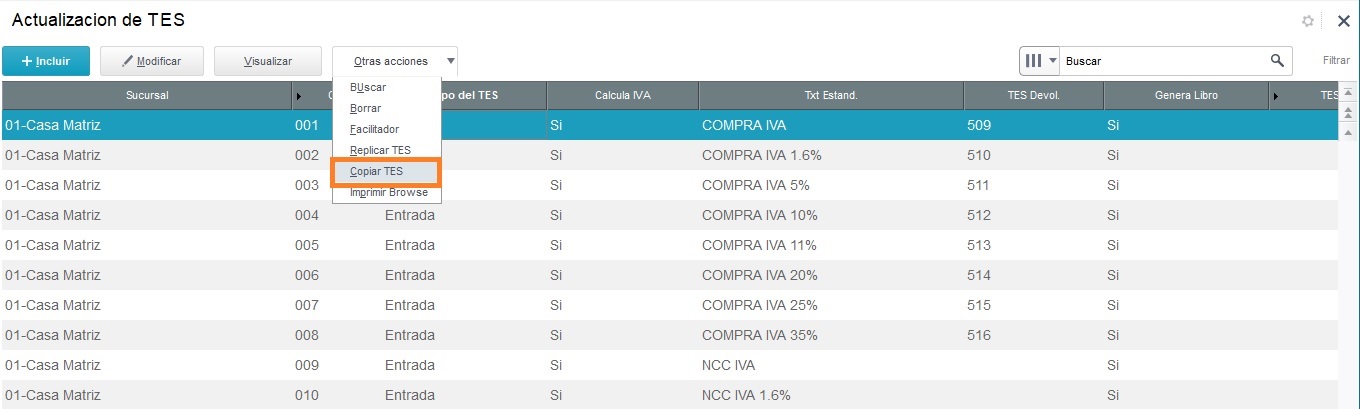Click the plus Incluir button
Viewport: 1360px width, 409px height.
tap(46, 61)
